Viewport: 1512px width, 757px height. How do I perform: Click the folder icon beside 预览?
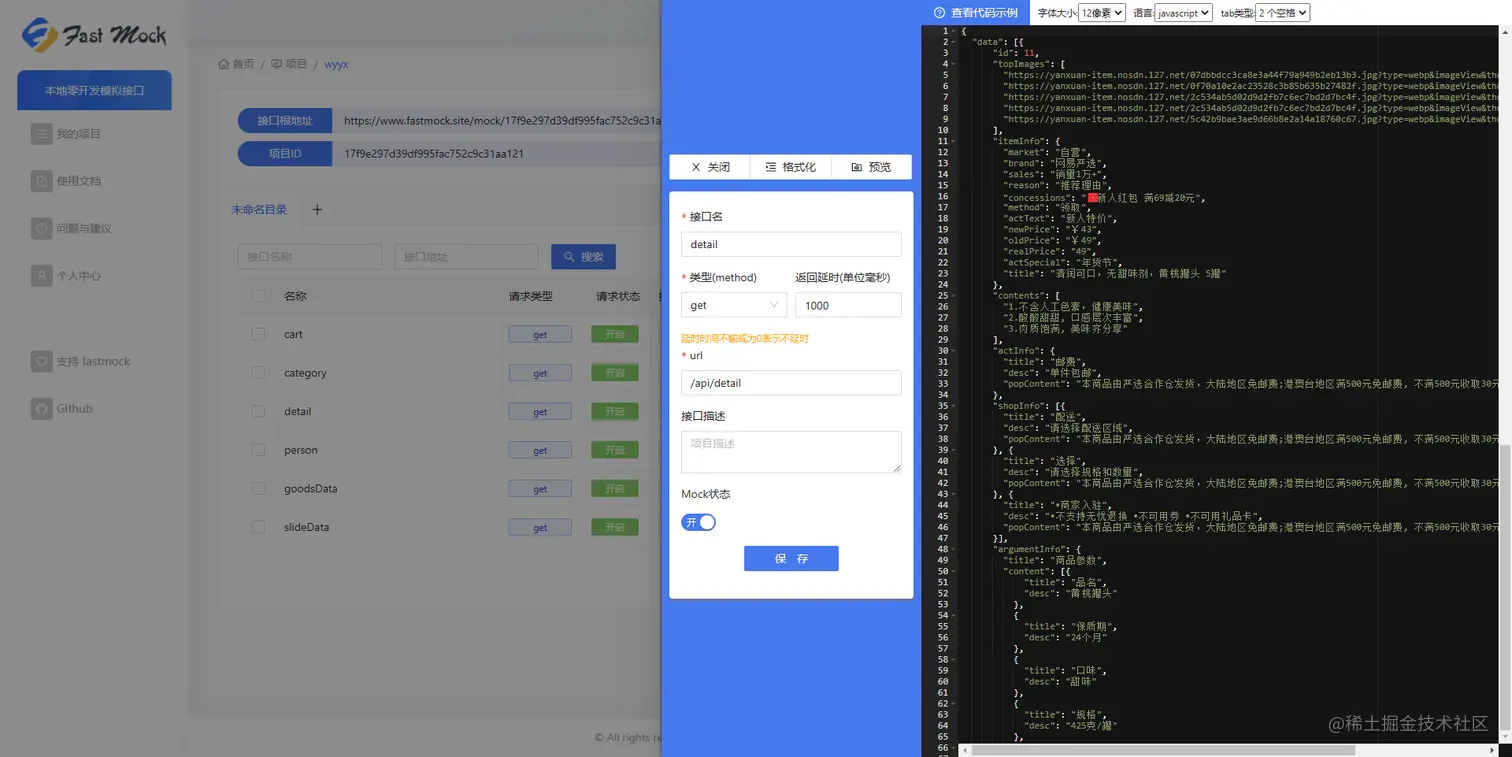857,167
